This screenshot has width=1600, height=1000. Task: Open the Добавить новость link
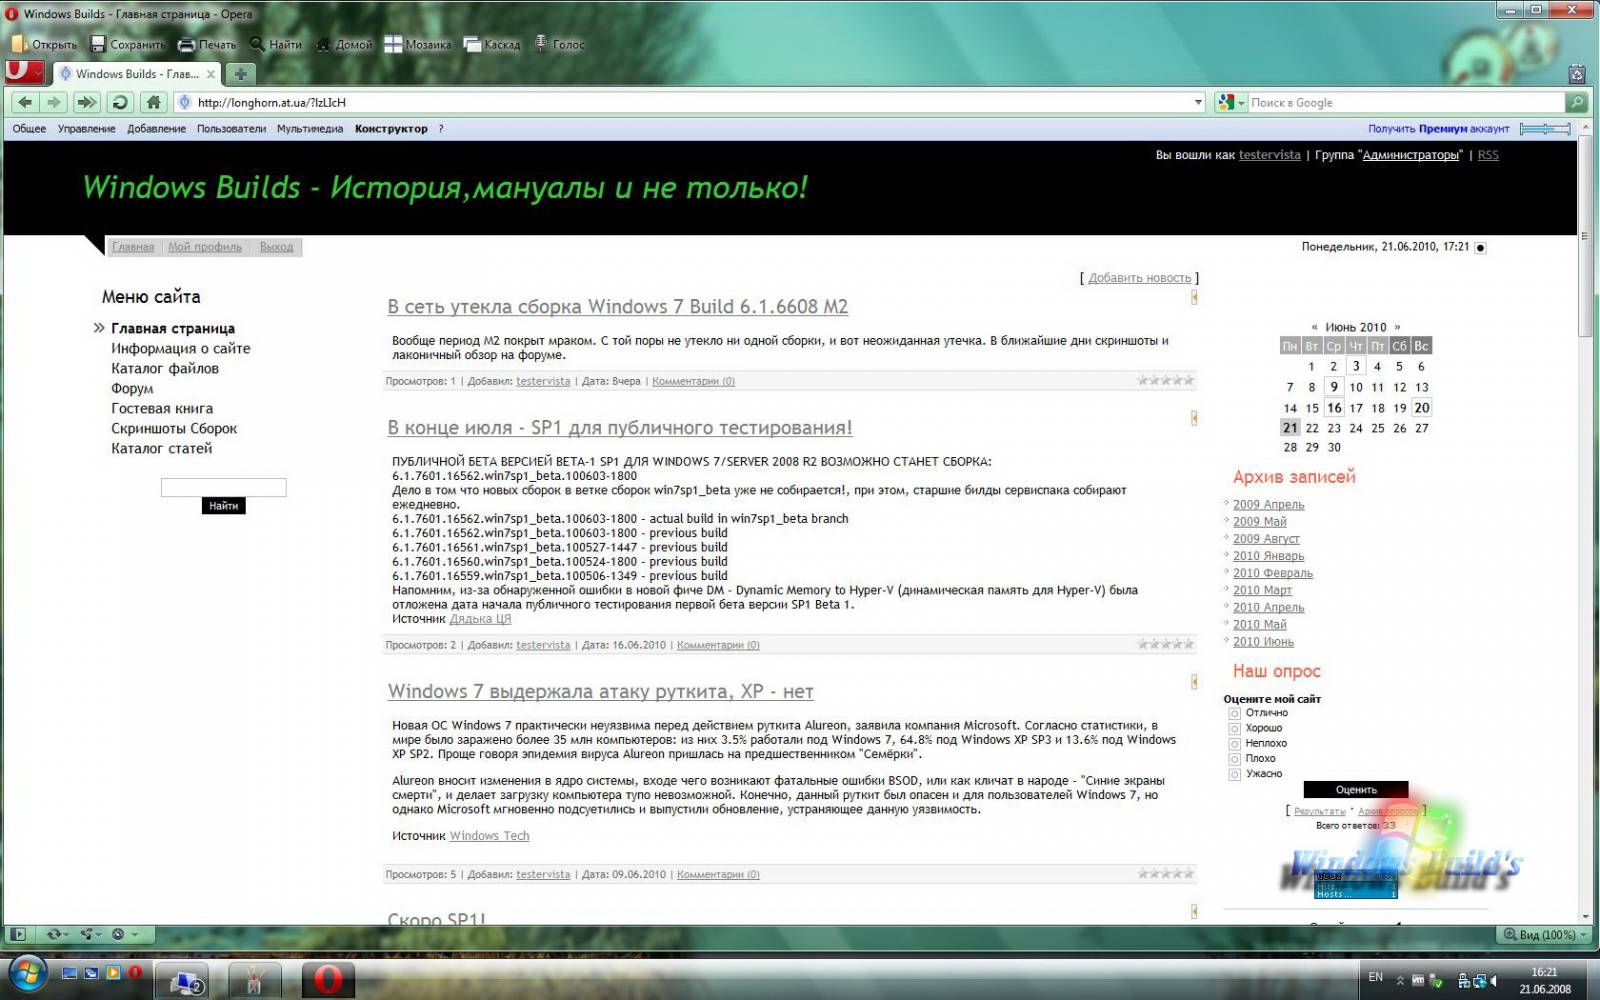(1139, 278)
